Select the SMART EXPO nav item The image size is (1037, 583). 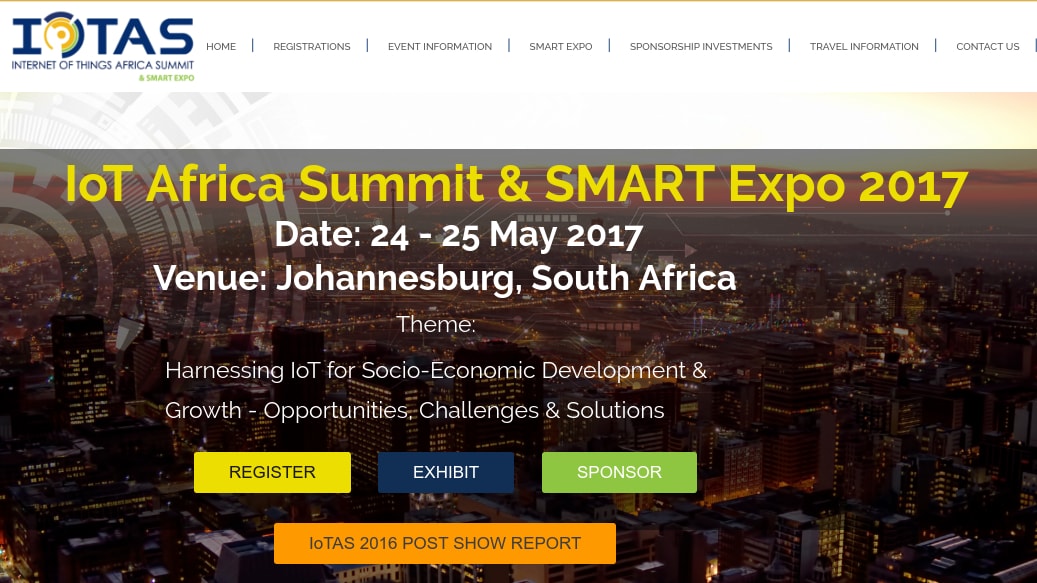click(x=561, y=47)
